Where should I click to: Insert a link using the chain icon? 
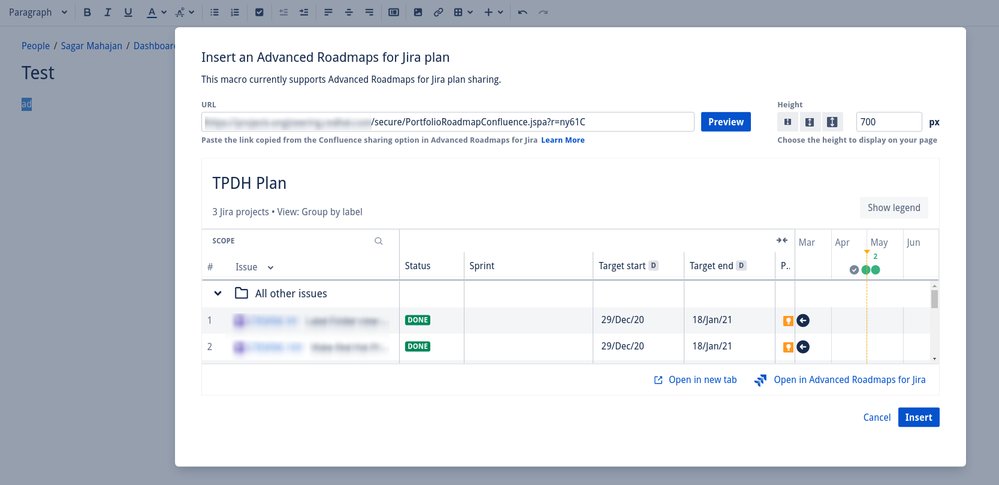pos(438,12)
